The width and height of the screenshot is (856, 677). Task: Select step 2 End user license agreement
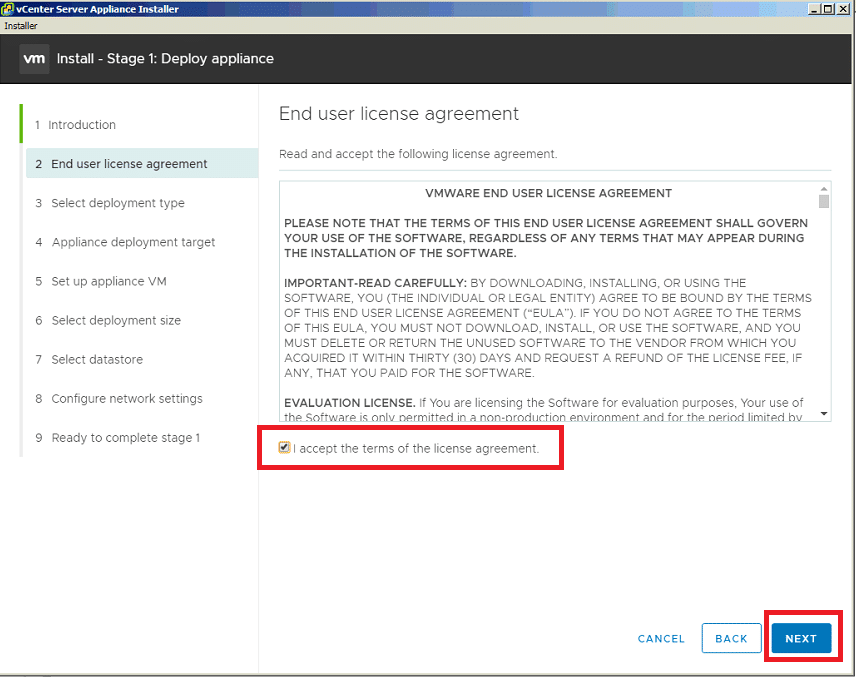point(142,164)
